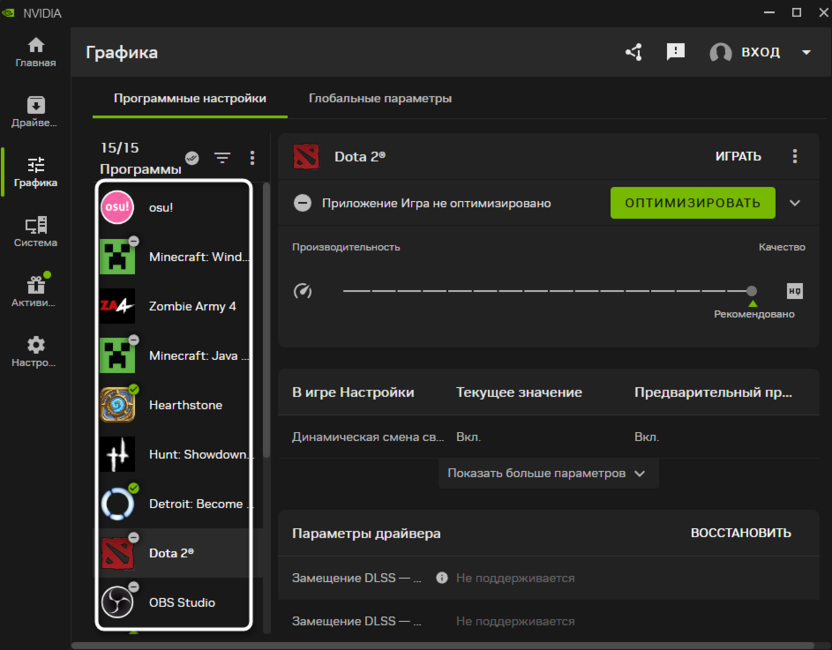Select the Графика sidebar item
Screen dimensions: 832x650
36,172
